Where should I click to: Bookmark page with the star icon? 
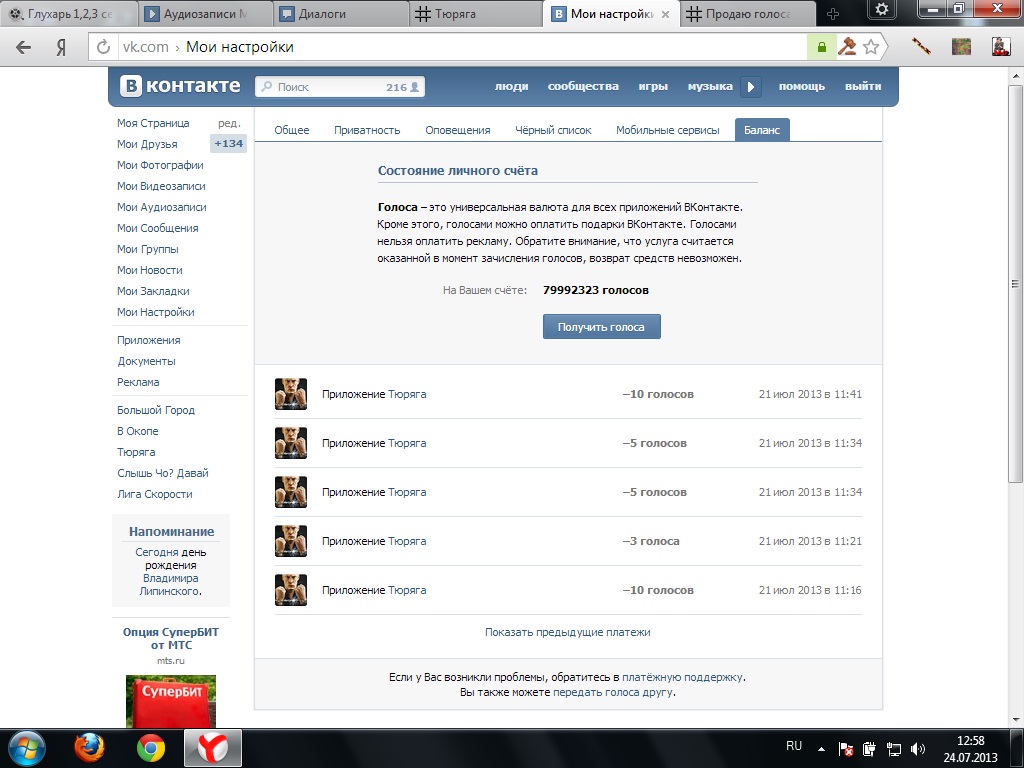point(871,47)
